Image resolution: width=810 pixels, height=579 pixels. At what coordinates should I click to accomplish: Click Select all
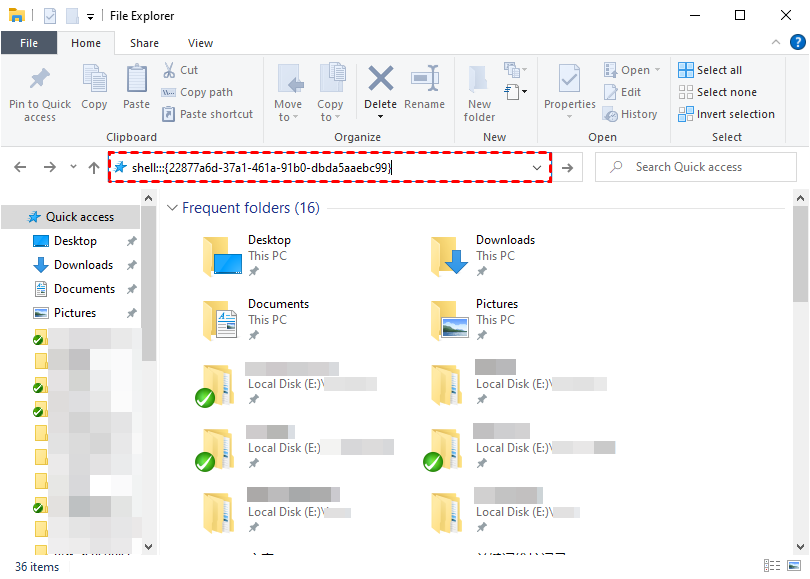(710, 70)
